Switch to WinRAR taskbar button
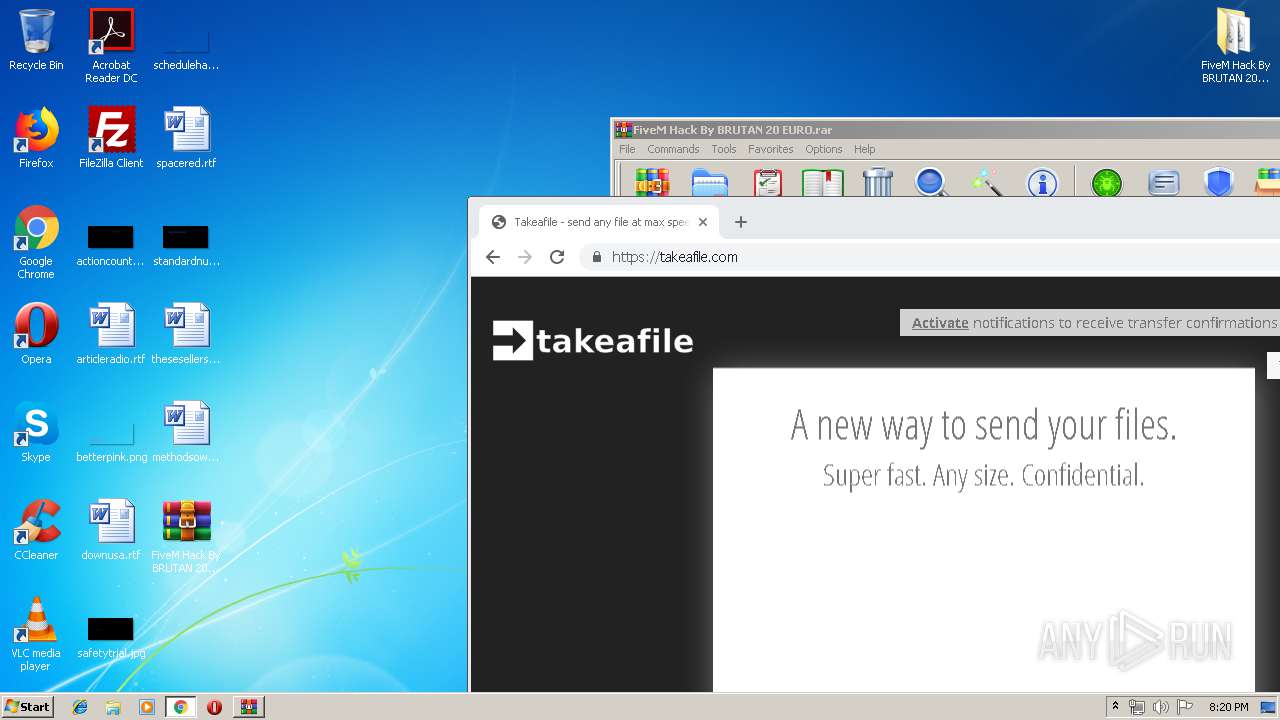1280x720 pixels. coord(248,707)
